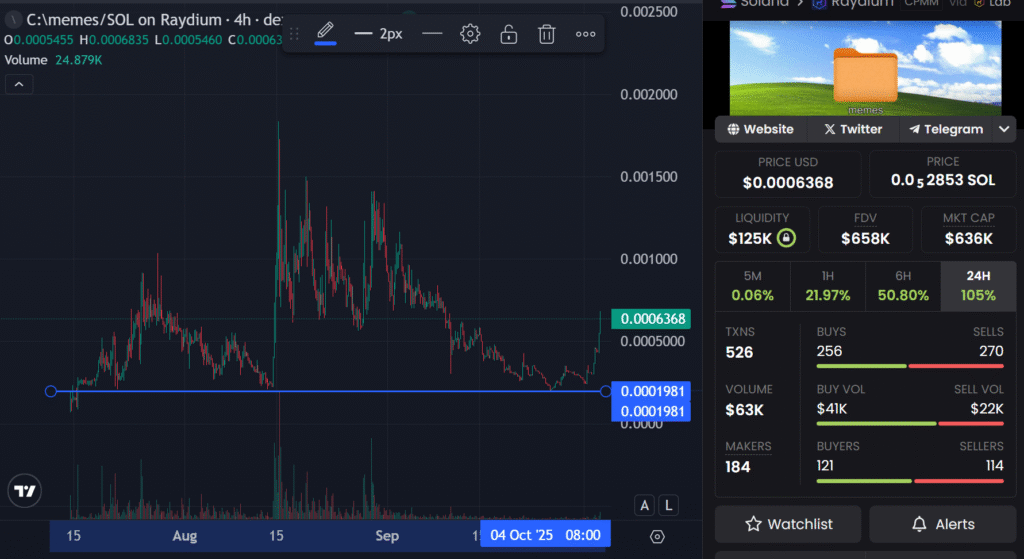
Task: Toggle the lock on the drawing
Action: tap(508, 34)
